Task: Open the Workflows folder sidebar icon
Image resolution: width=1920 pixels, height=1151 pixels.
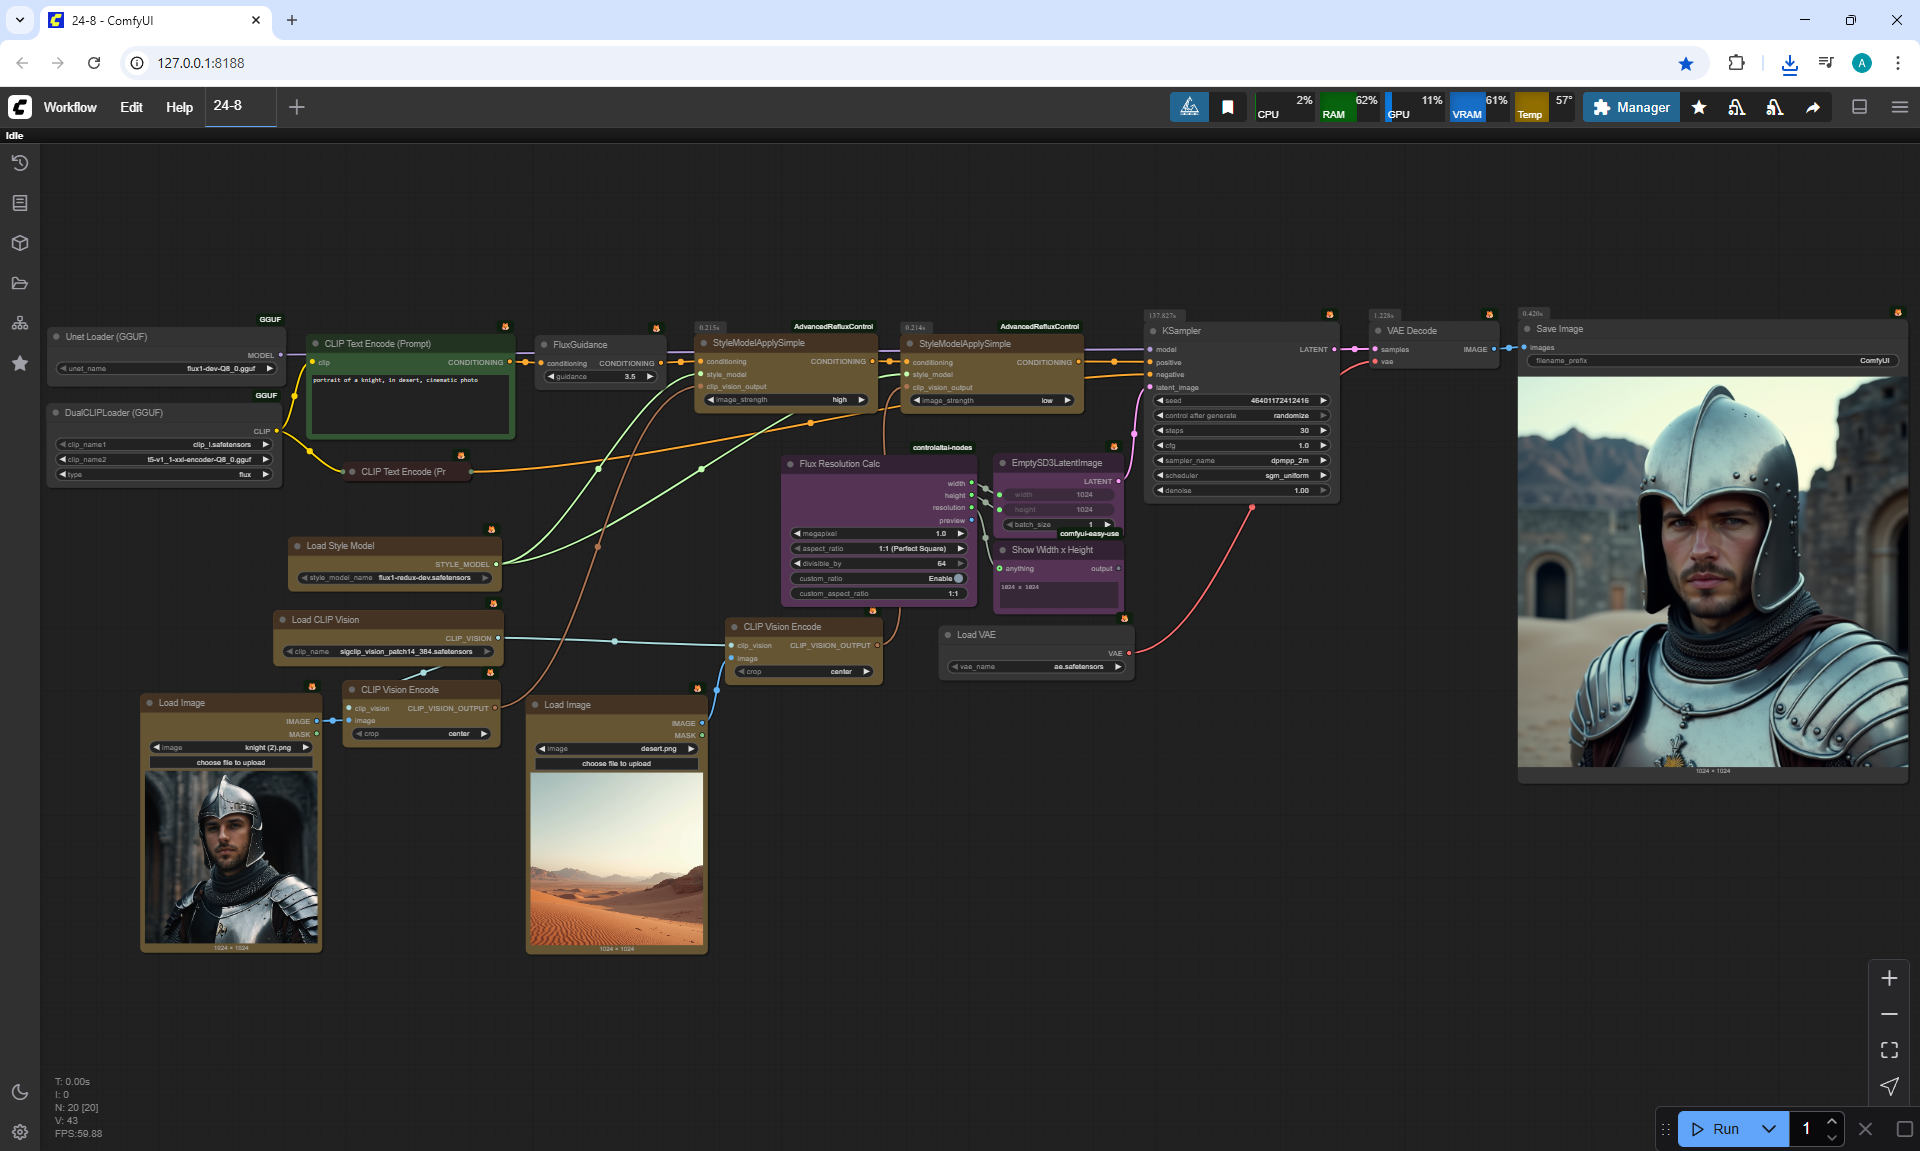Action: pyautogui.click(x=20, y=283)
